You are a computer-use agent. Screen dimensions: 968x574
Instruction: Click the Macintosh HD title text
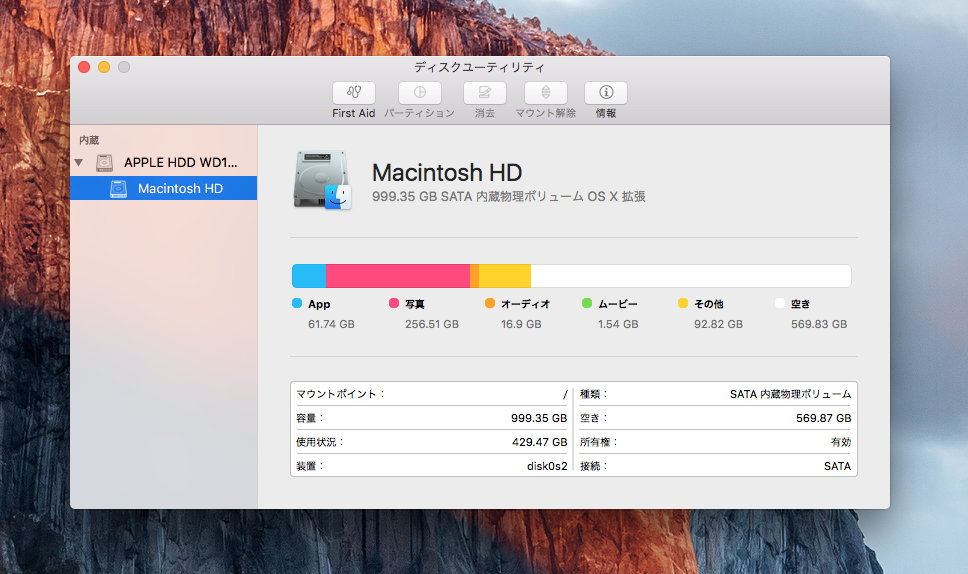(x=447, y=172)
